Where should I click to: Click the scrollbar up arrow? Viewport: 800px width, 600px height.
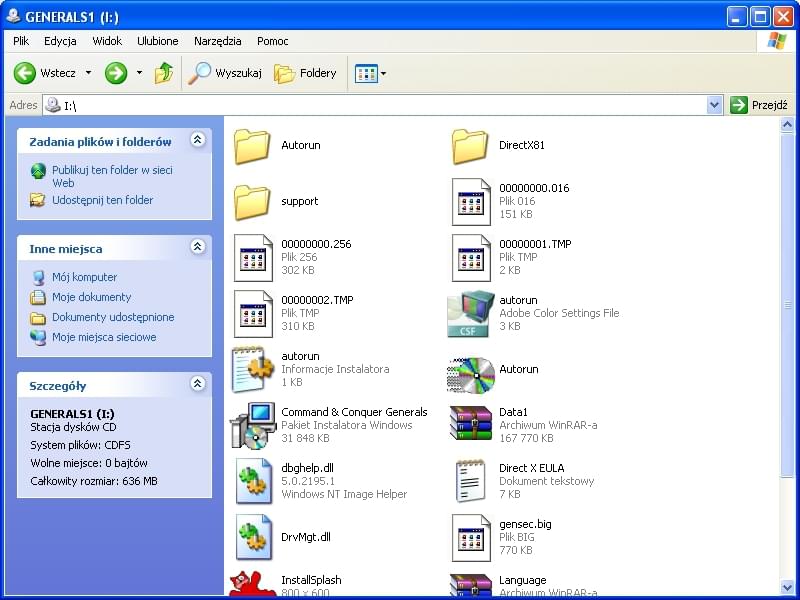coord(787,124)
